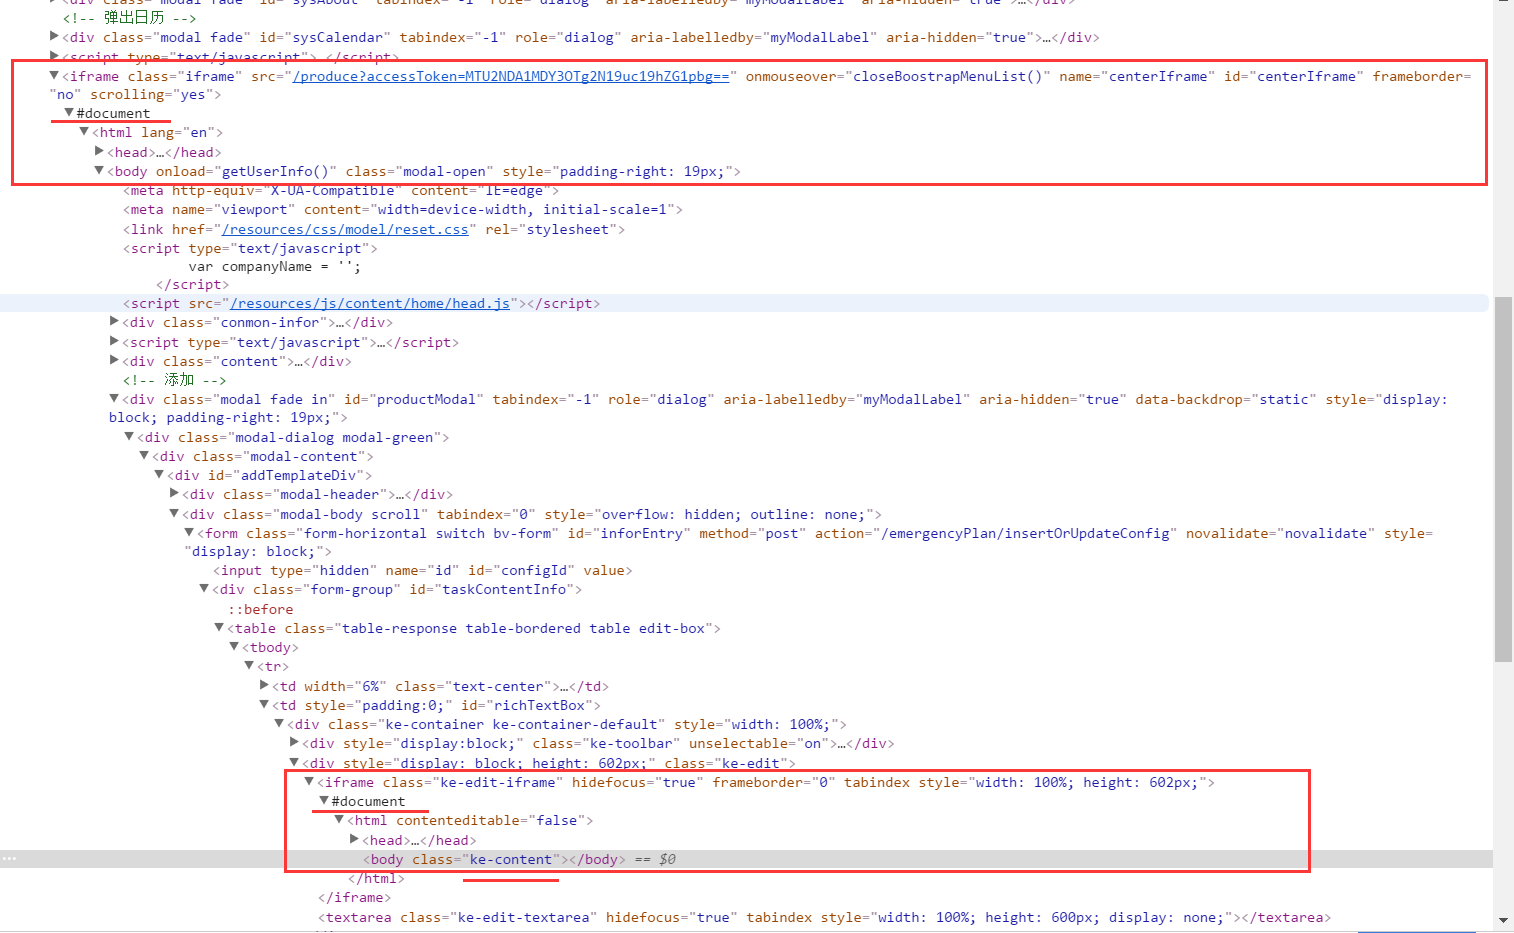The height and width of the screenshot is (933, 1514).
Task: Collapse the tr node
Action: coord(249,665)
